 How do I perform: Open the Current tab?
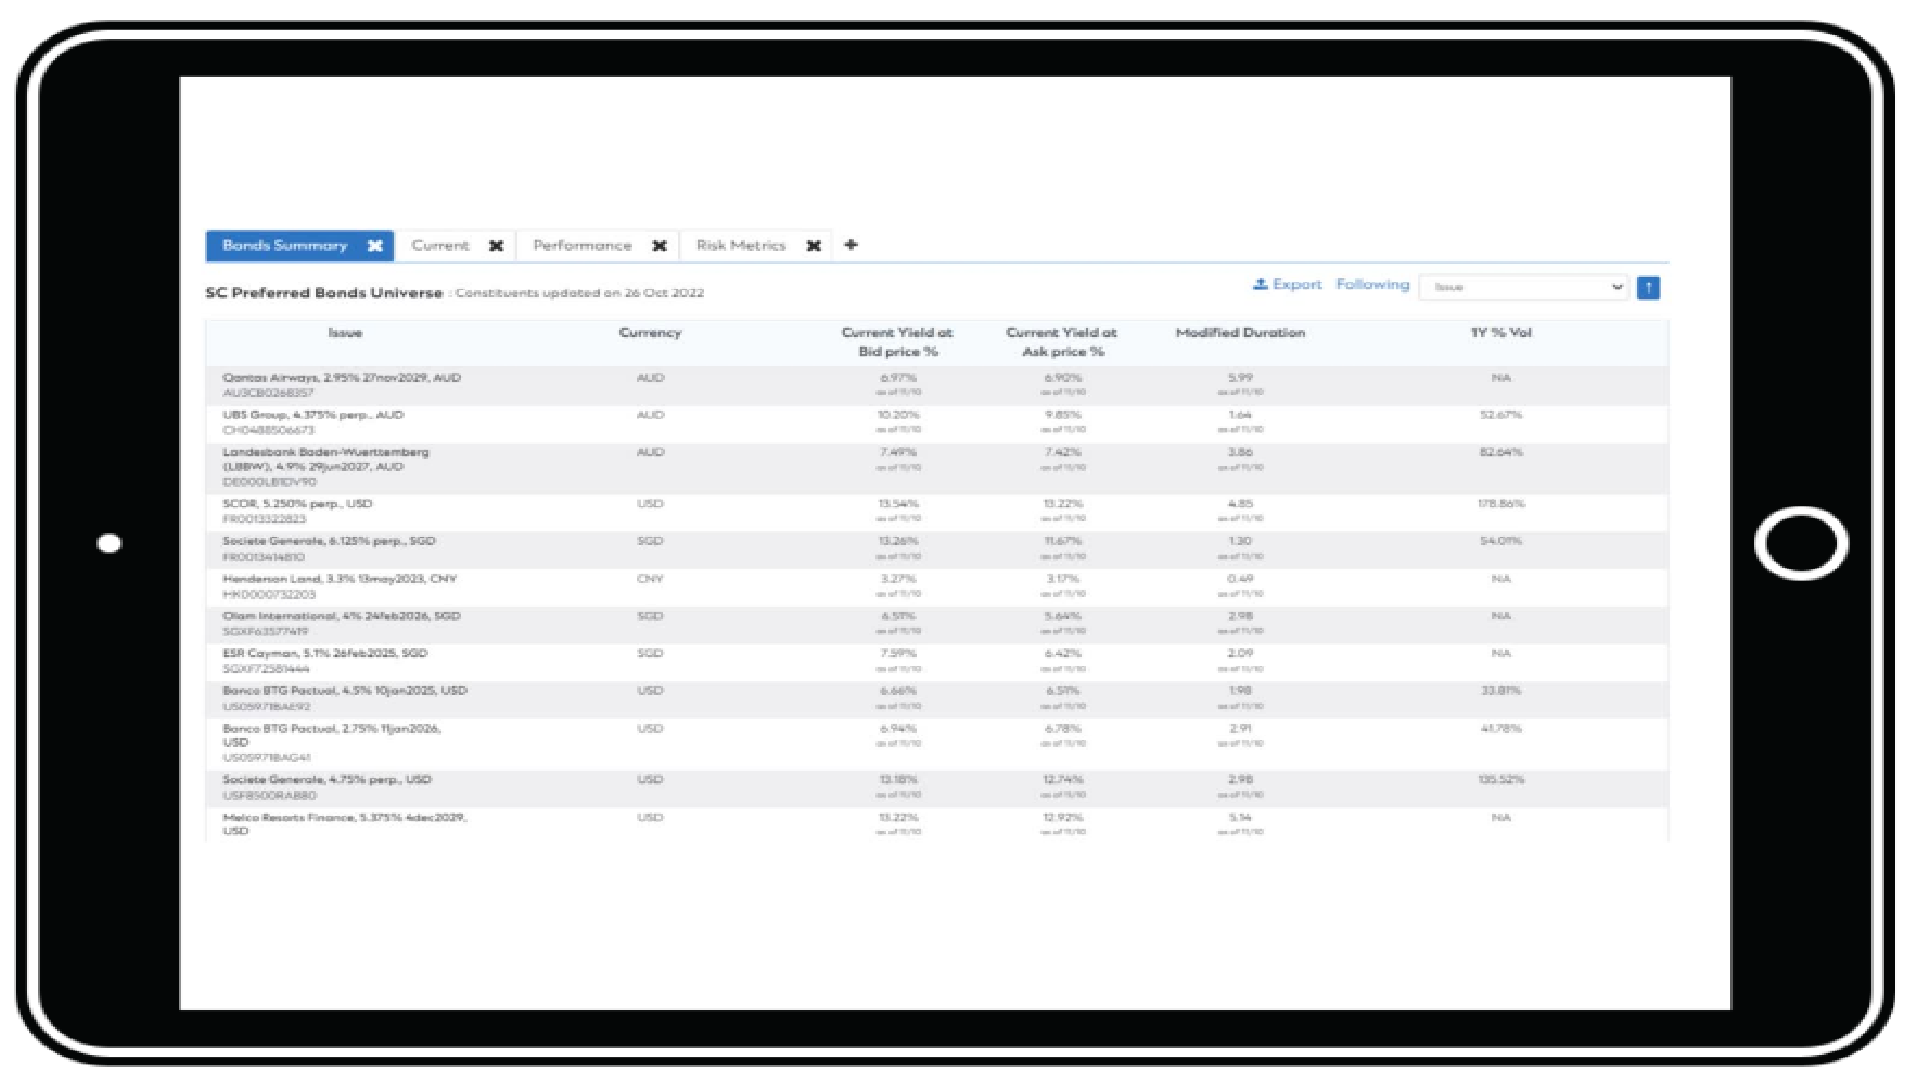(x=440, y=246)
